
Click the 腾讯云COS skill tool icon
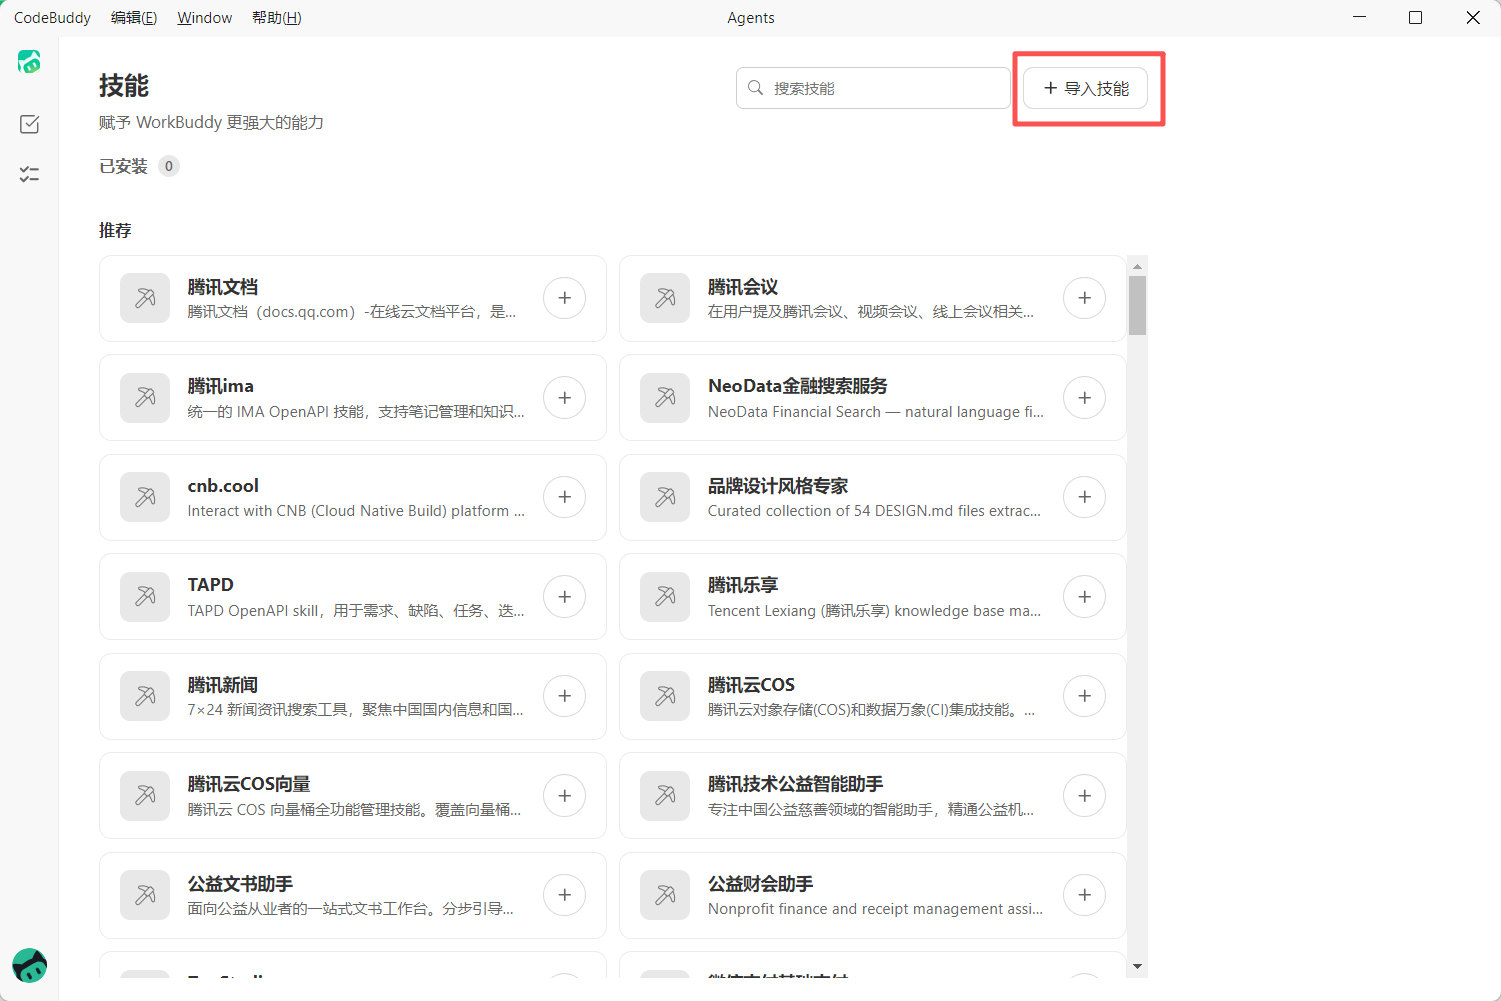[x=665, y=696]
